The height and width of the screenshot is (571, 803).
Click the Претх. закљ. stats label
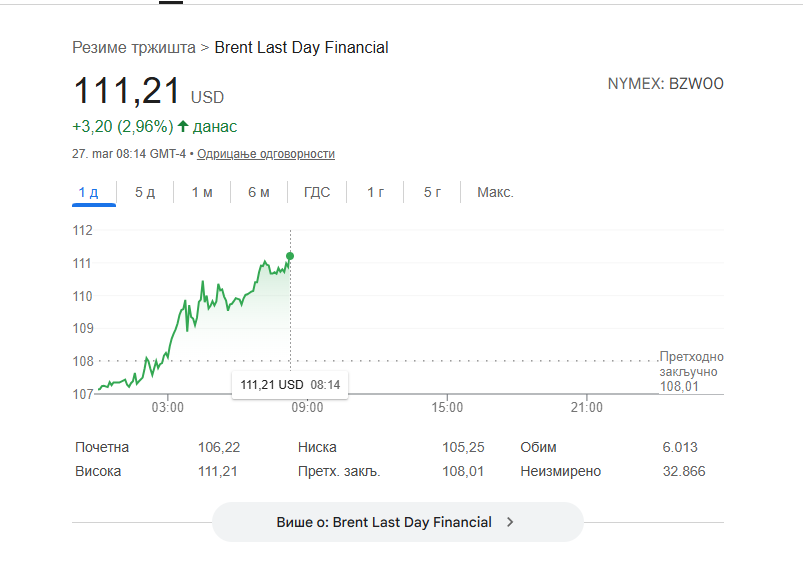(339, 472)
